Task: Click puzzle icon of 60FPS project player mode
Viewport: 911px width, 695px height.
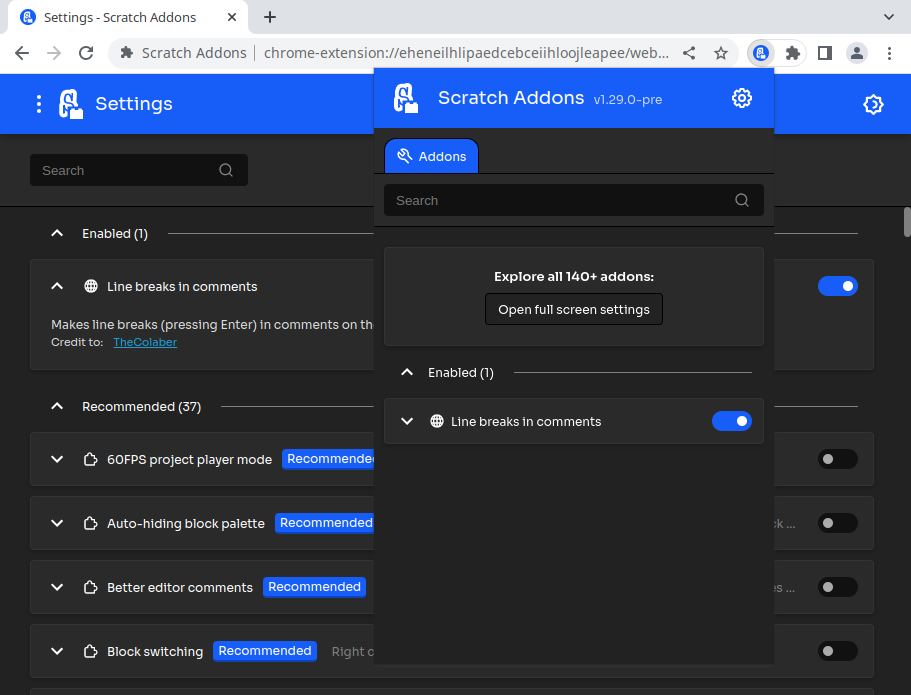Action: click(91, 460)
